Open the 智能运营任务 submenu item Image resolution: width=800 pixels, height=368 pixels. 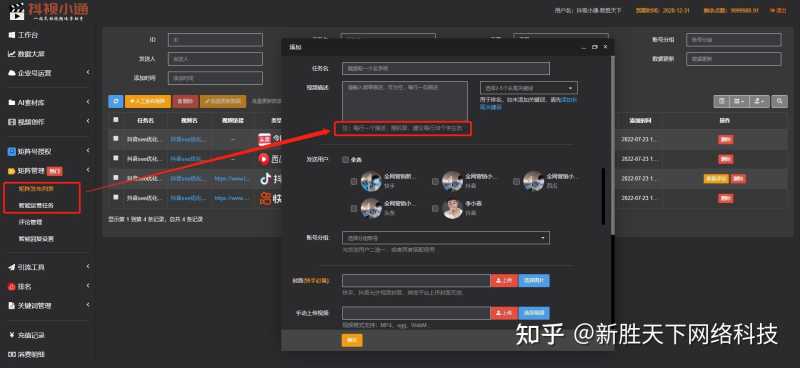[36, 205]
